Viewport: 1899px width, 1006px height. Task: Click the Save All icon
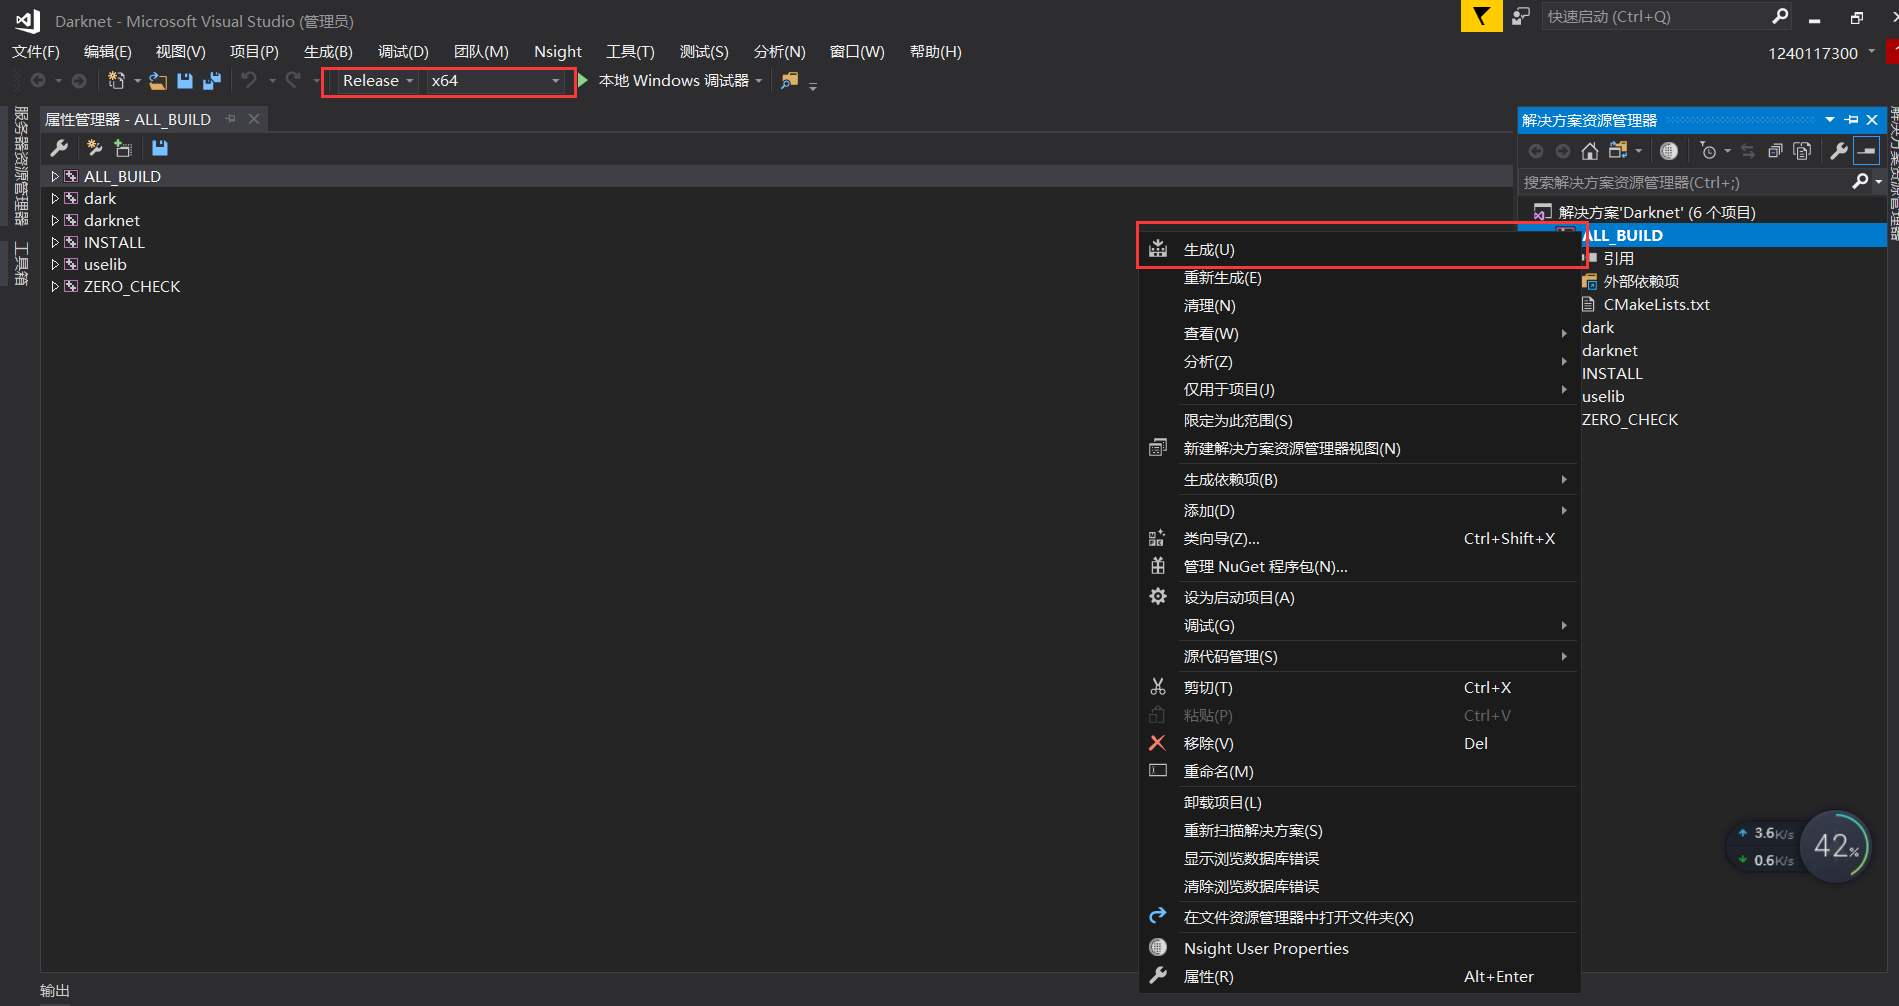(212, 80)
